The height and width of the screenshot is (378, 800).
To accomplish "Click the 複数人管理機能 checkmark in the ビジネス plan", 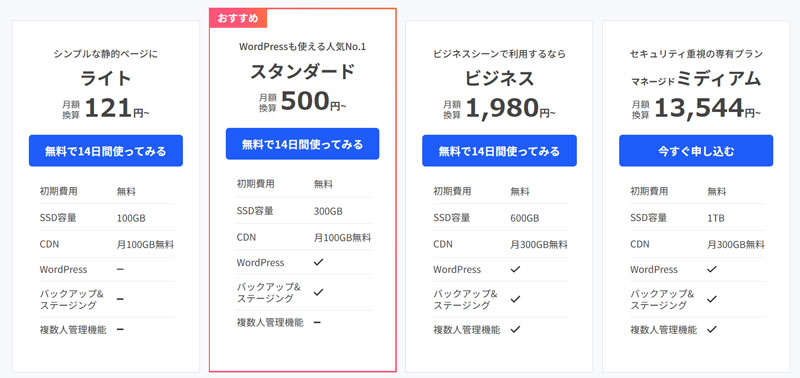I will (515, 329).
